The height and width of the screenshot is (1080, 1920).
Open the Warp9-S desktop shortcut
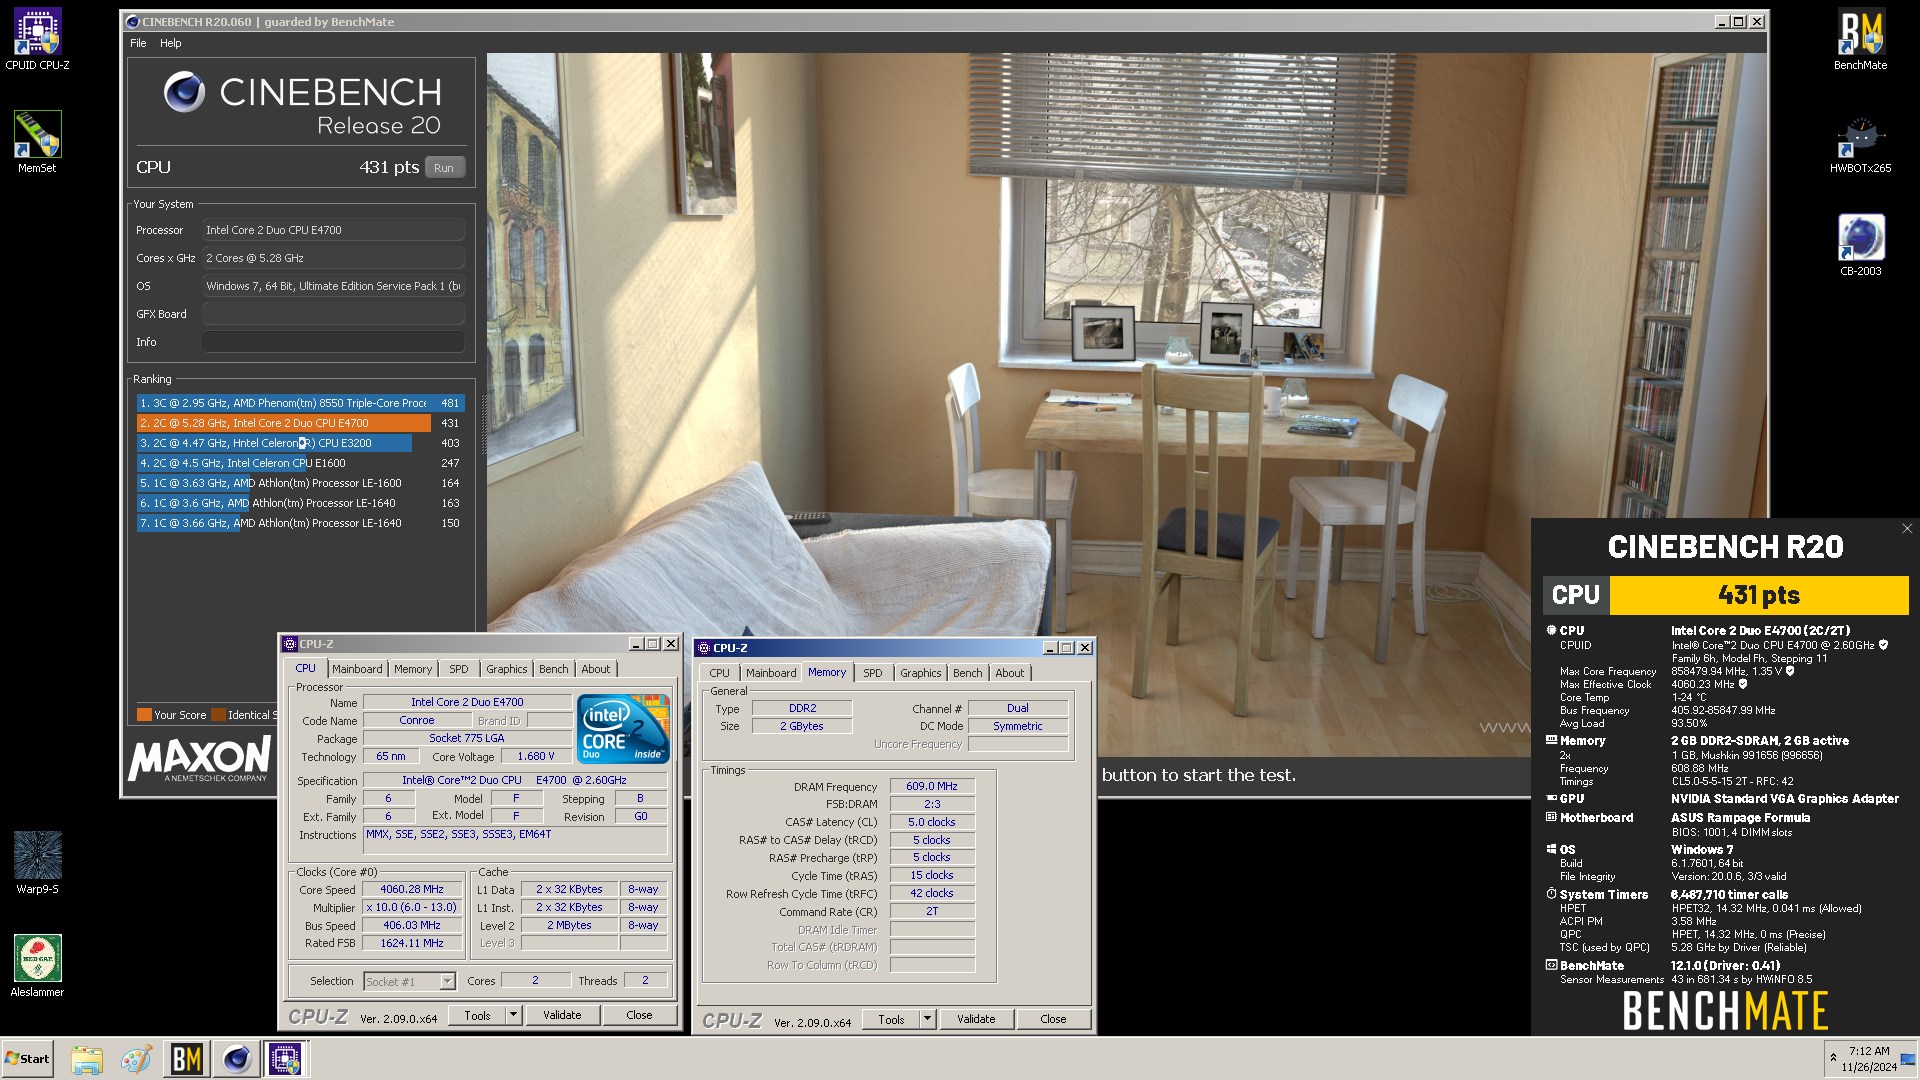(38, 863)
